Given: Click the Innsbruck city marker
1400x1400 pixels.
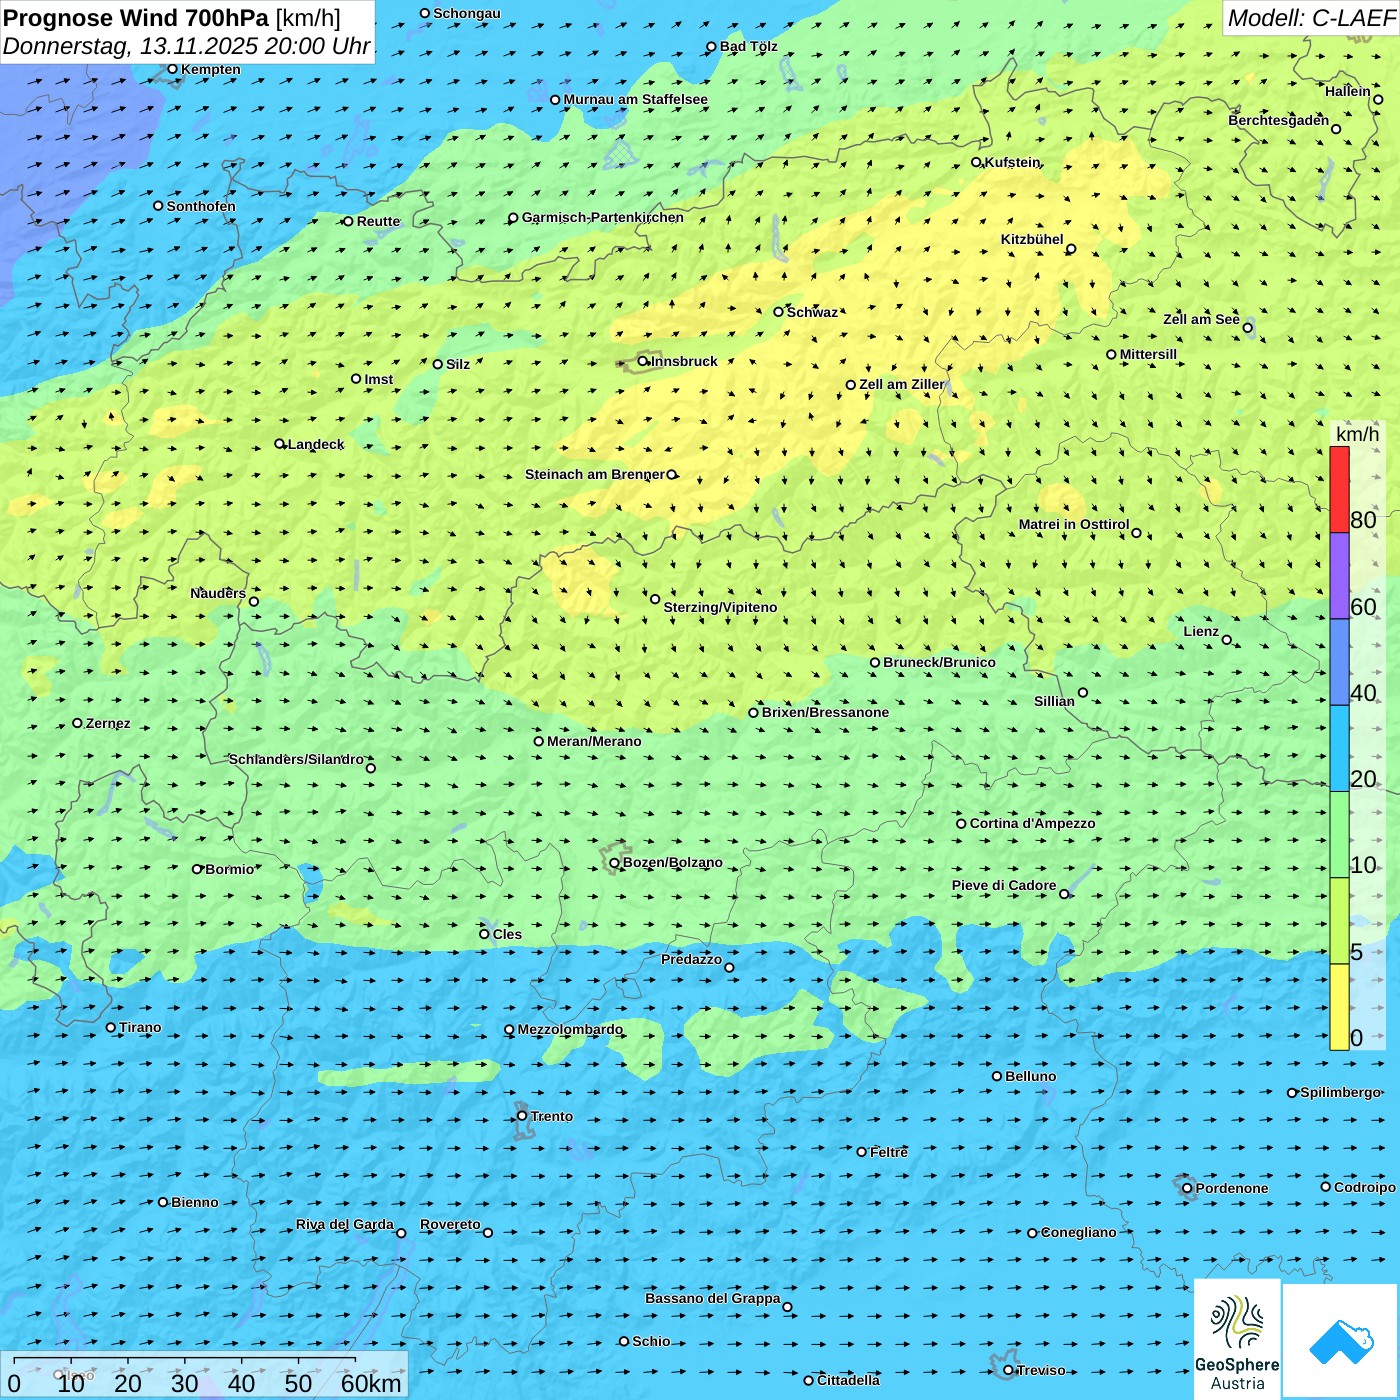Looking at the screenshot, I should tap(643, 361).
